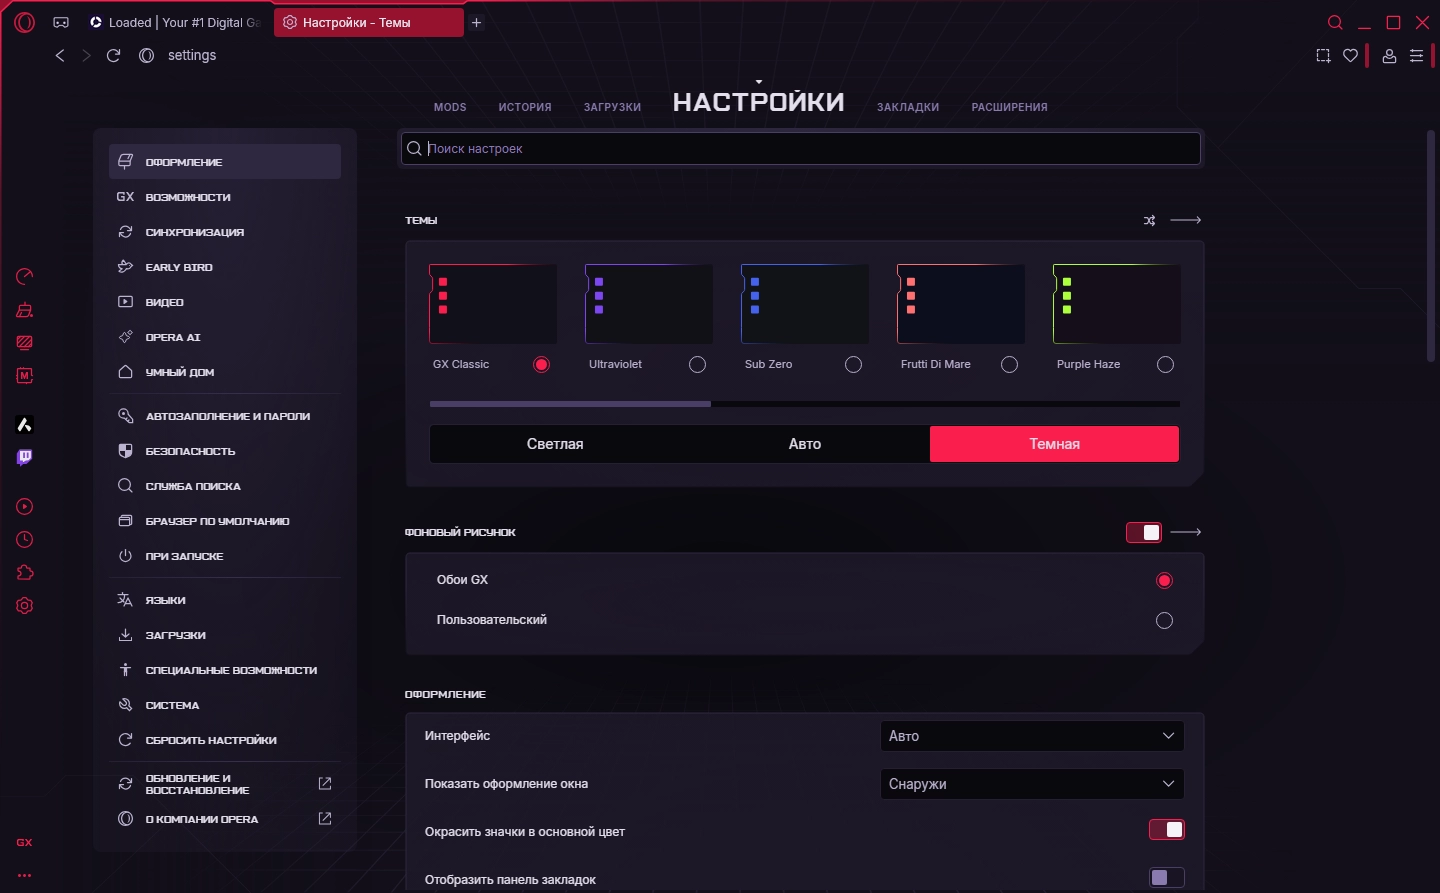Image resolution: width=1440 pixels, height=893 pixels.
Task: Open the M sidebar icon
Action: (x=25, y=376)
